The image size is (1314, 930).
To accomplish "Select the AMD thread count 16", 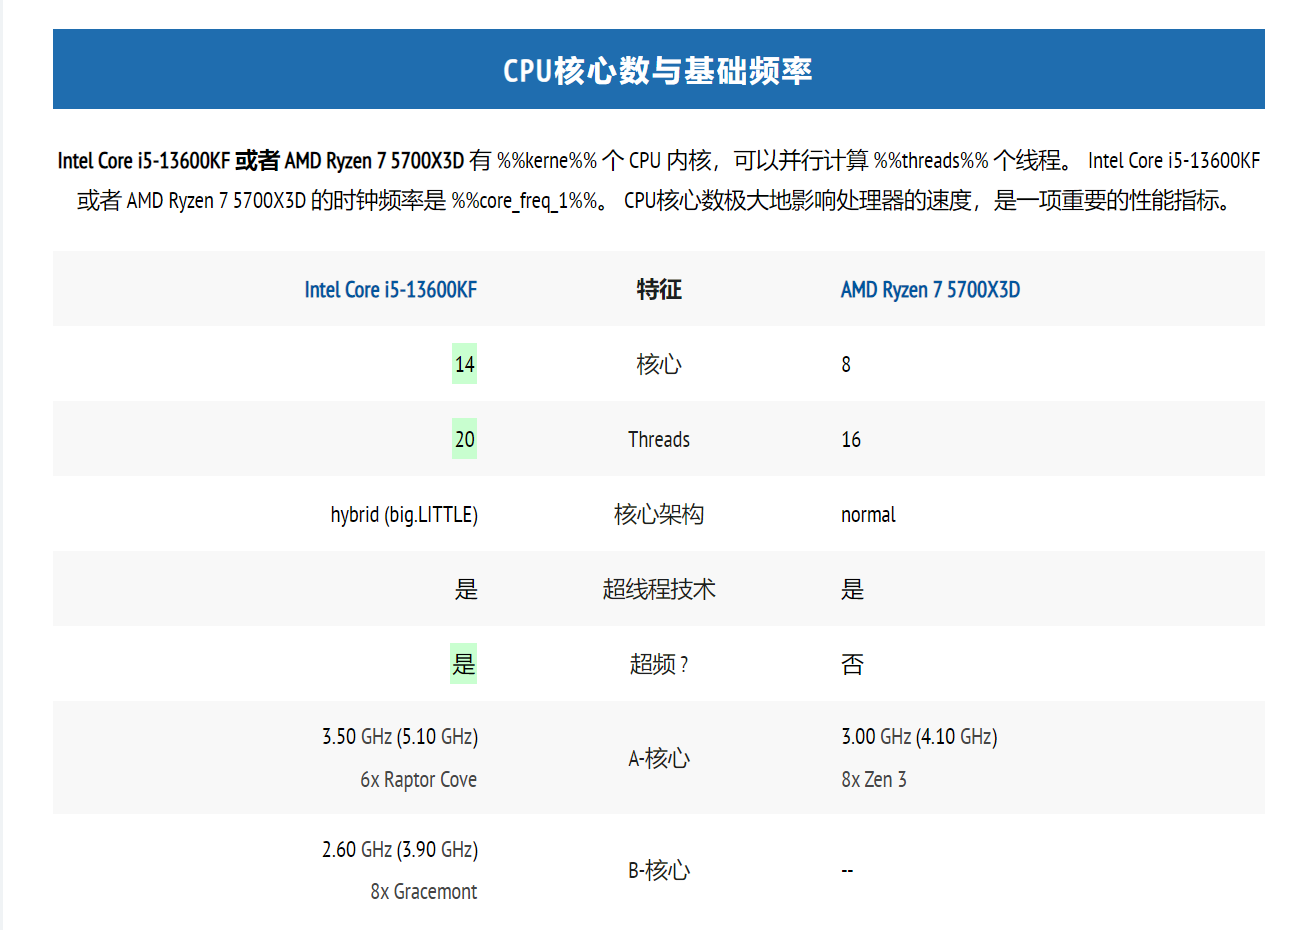I will (851, 439).
